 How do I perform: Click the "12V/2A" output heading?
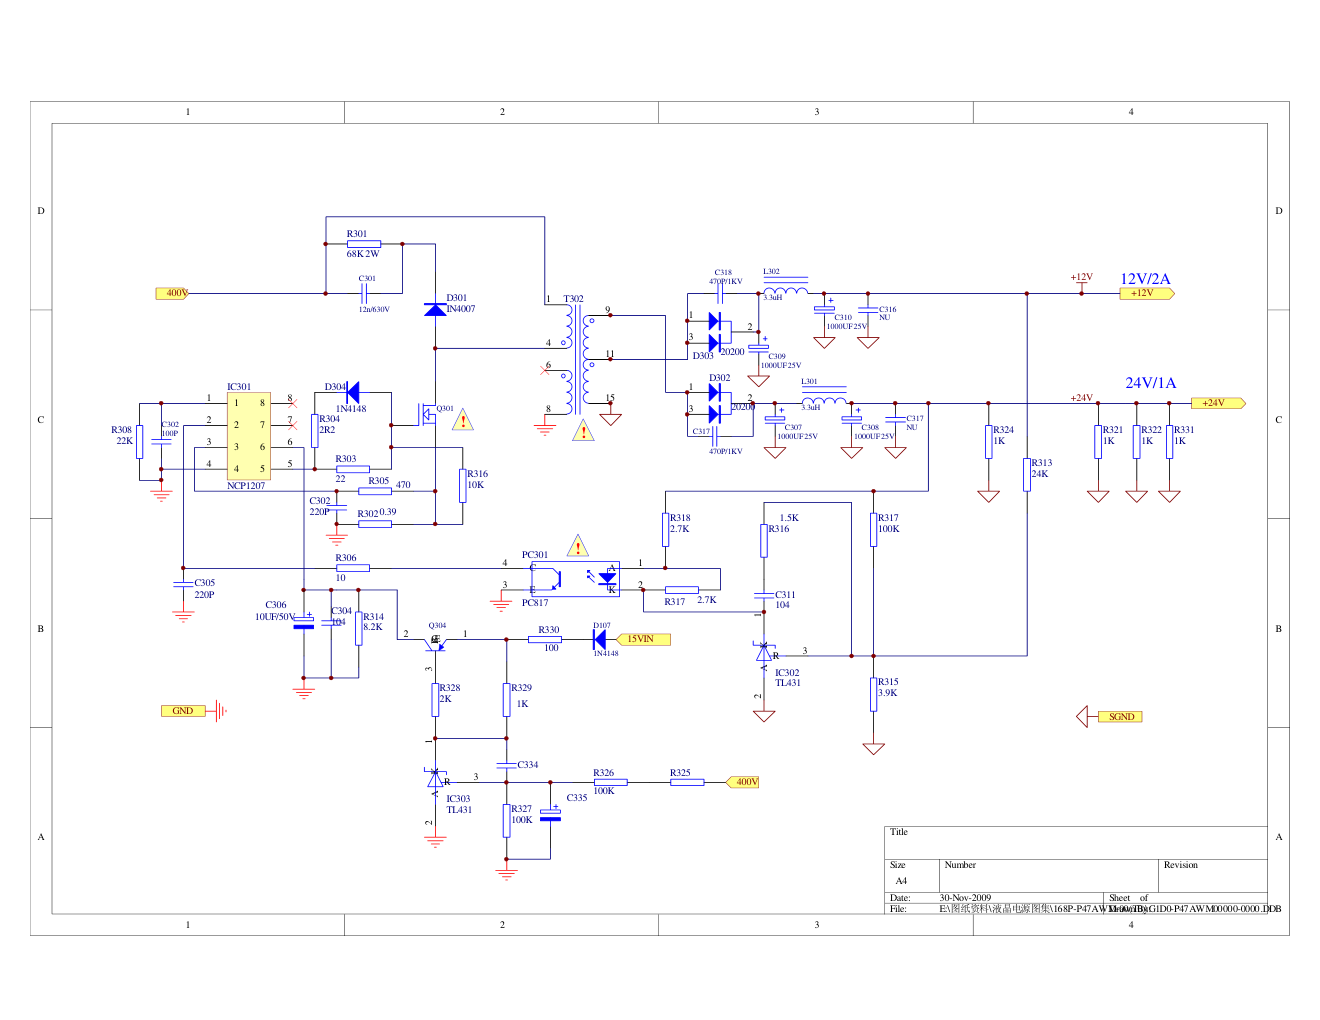(1145, 279)
